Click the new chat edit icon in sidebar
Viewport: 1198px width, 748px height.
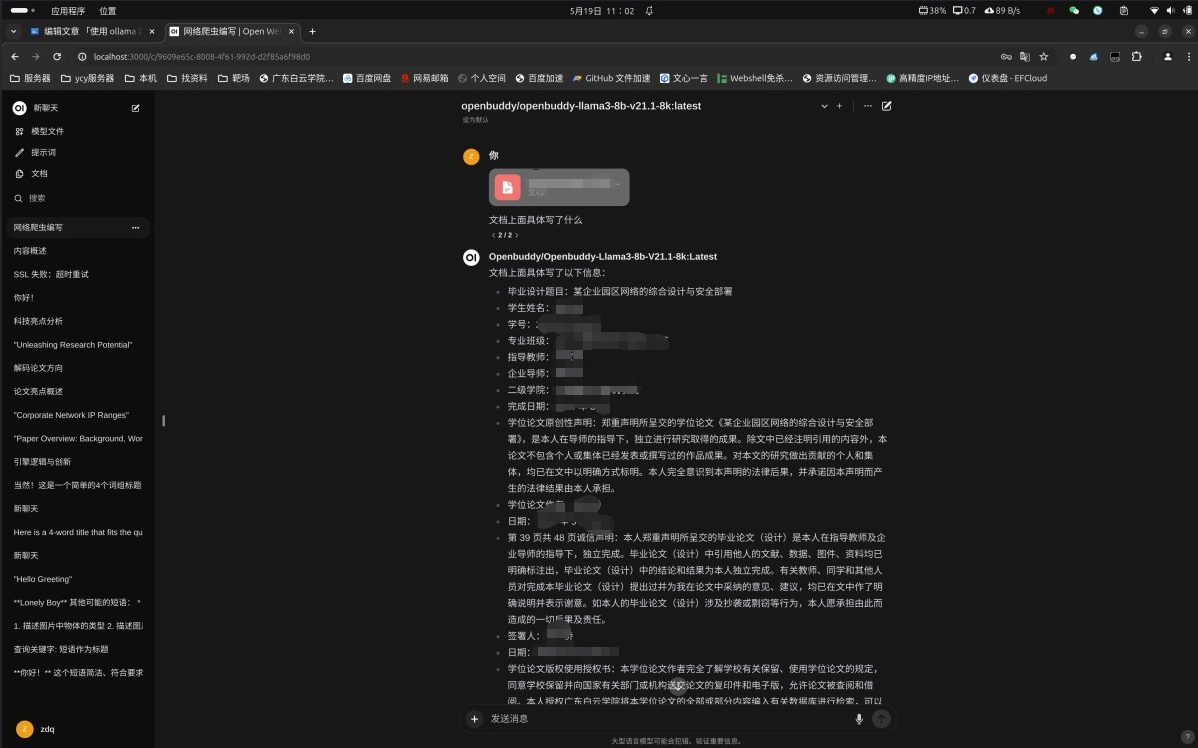135,108
